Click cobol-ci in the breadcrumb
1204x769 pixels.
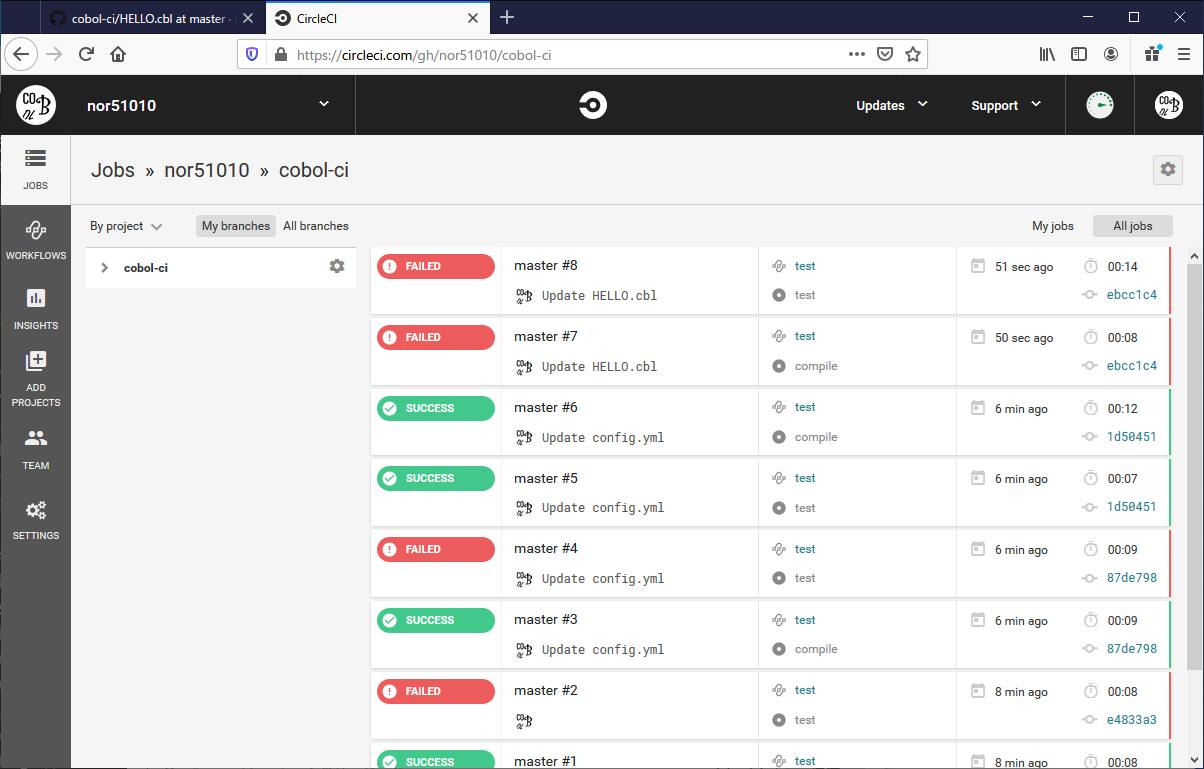pos(314,170)
